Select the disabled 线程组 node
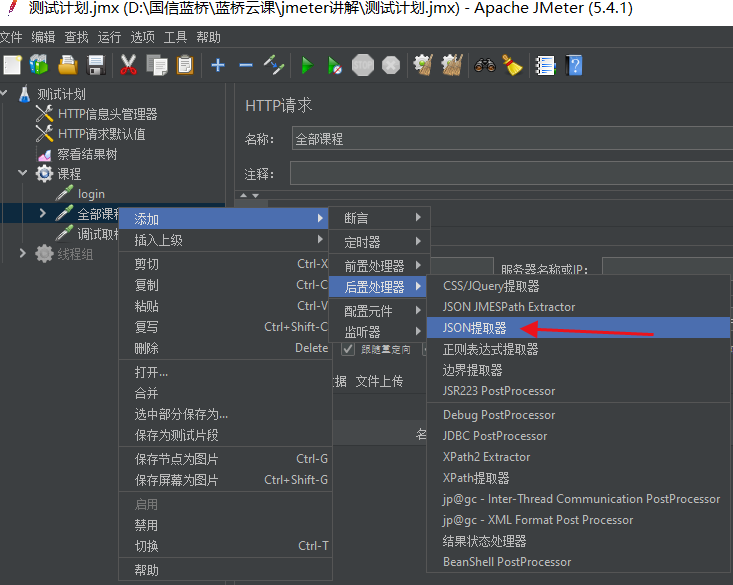Viewport: 733px width, 585px height. point(75,254)
